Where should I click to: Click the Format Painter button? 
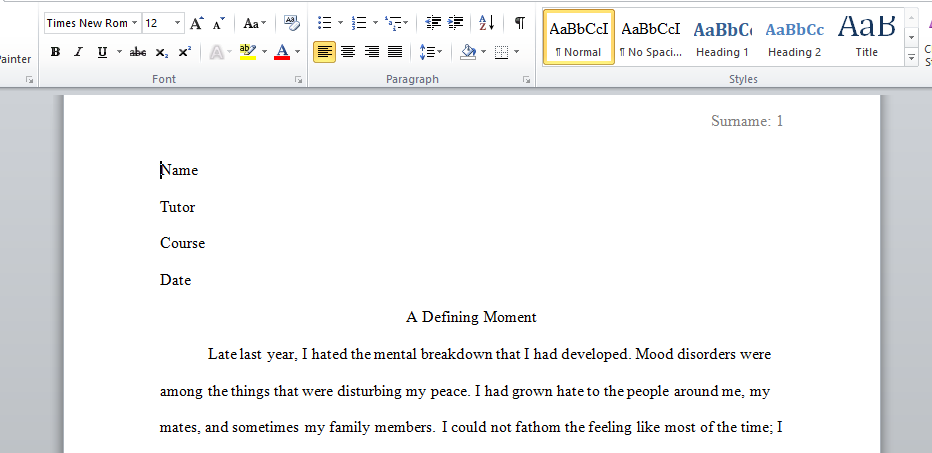click(x=15, y=59)
